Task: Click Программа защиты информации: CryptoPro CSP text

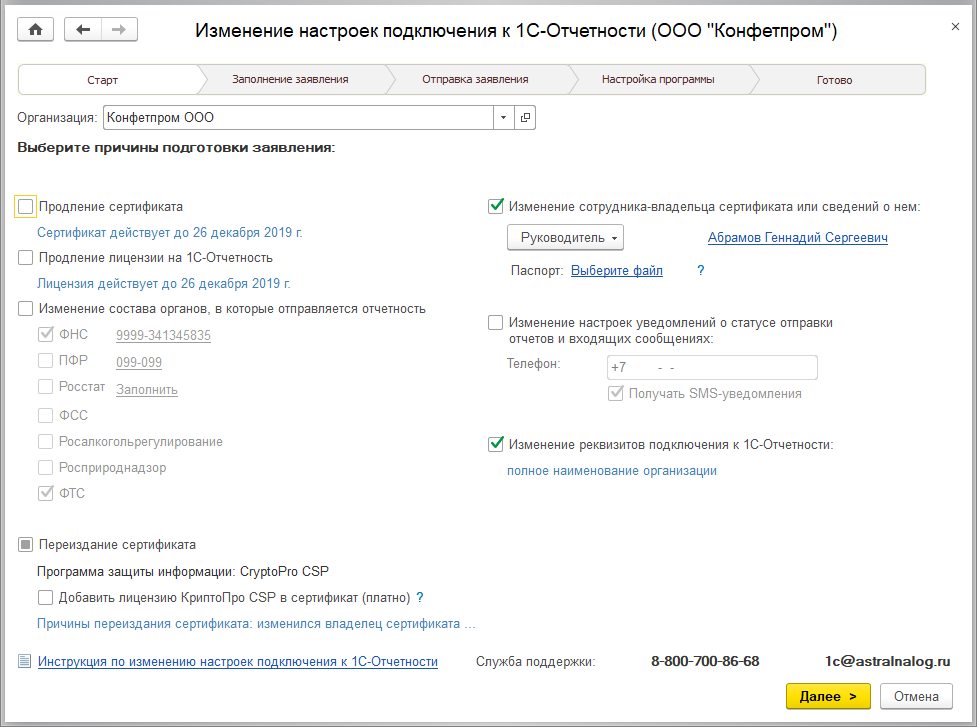Action: [x=183, y=571]
